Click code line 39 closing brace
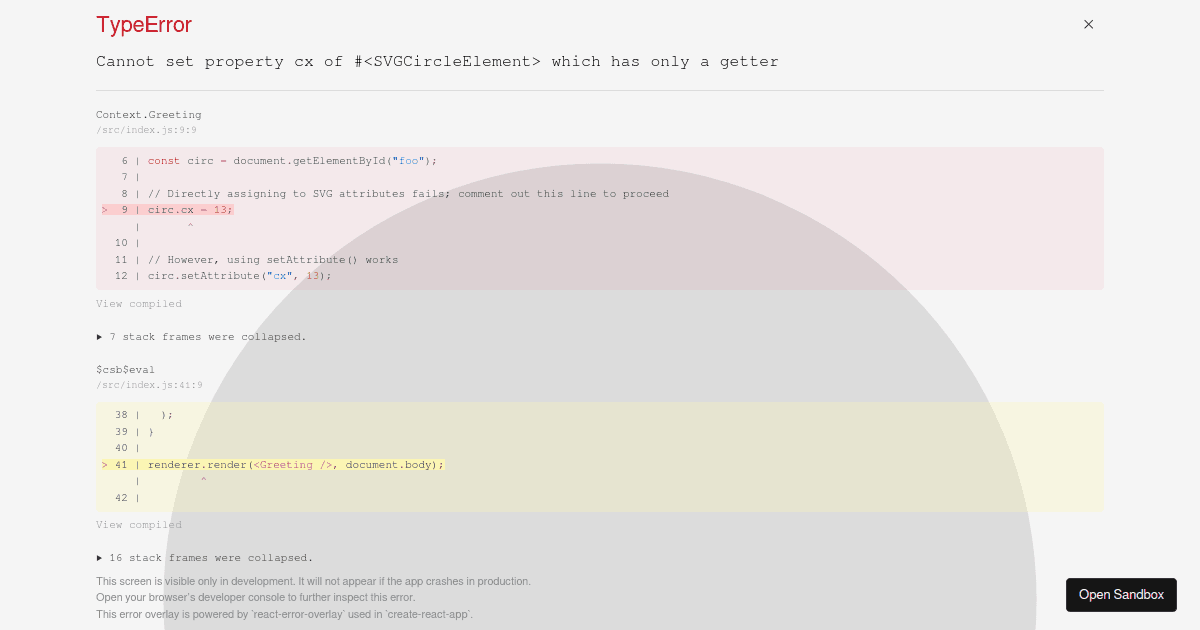Screen dimensions: 1200x630 click(151, 432)
